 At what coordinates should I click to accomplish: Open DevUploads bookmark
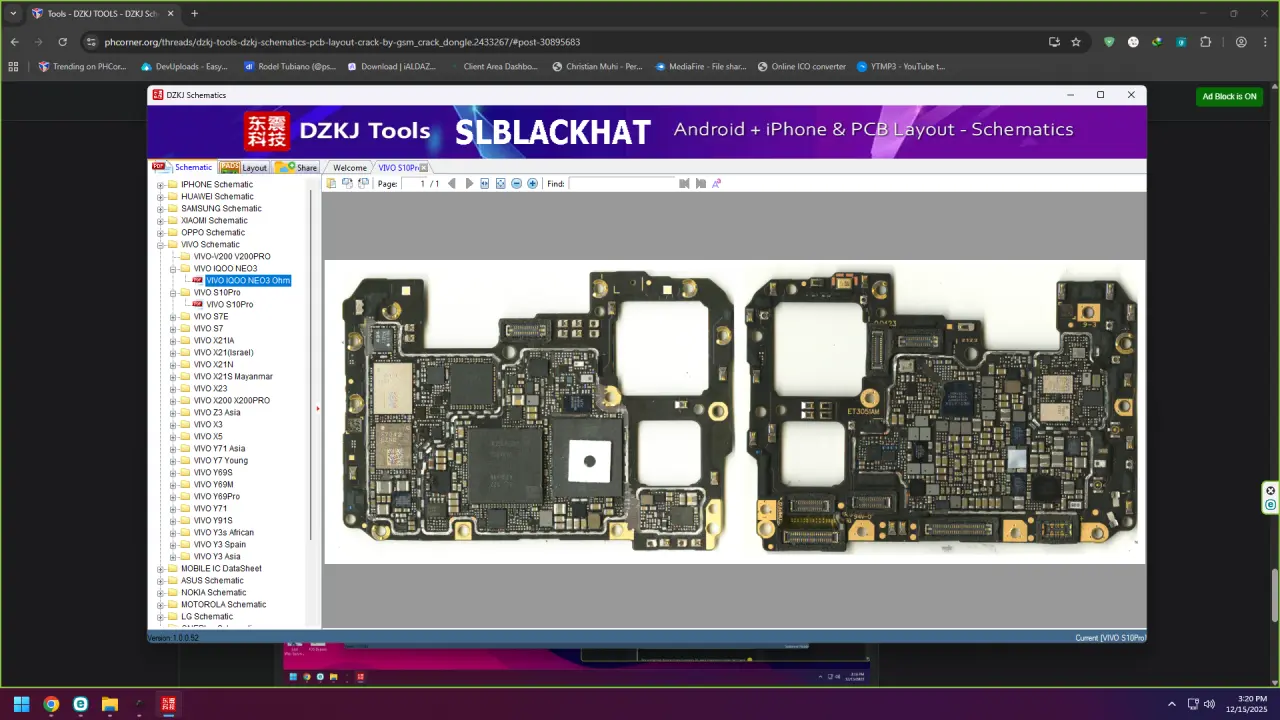(x=185, y=67)
